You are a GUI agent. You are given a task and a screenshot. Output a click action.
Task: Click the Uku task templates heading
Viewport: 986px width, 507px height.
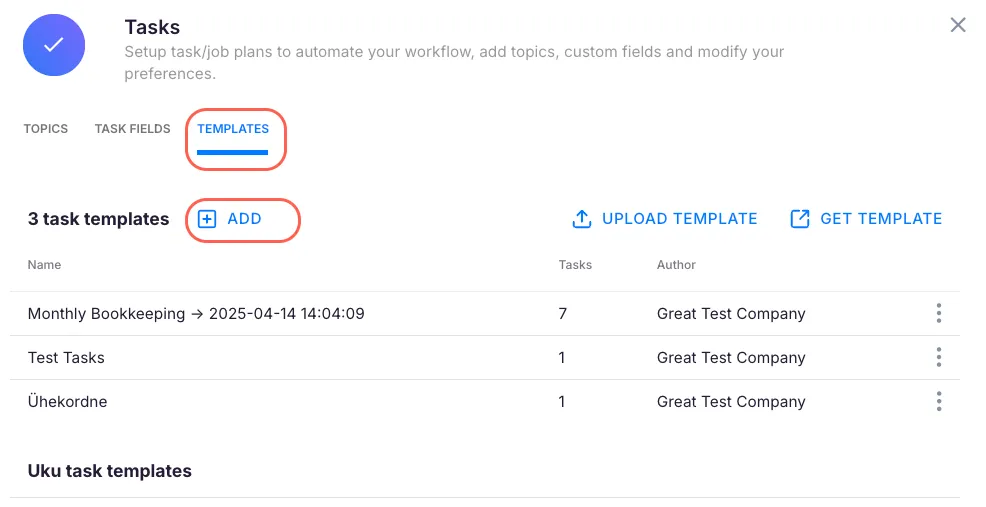coord(110,471)
